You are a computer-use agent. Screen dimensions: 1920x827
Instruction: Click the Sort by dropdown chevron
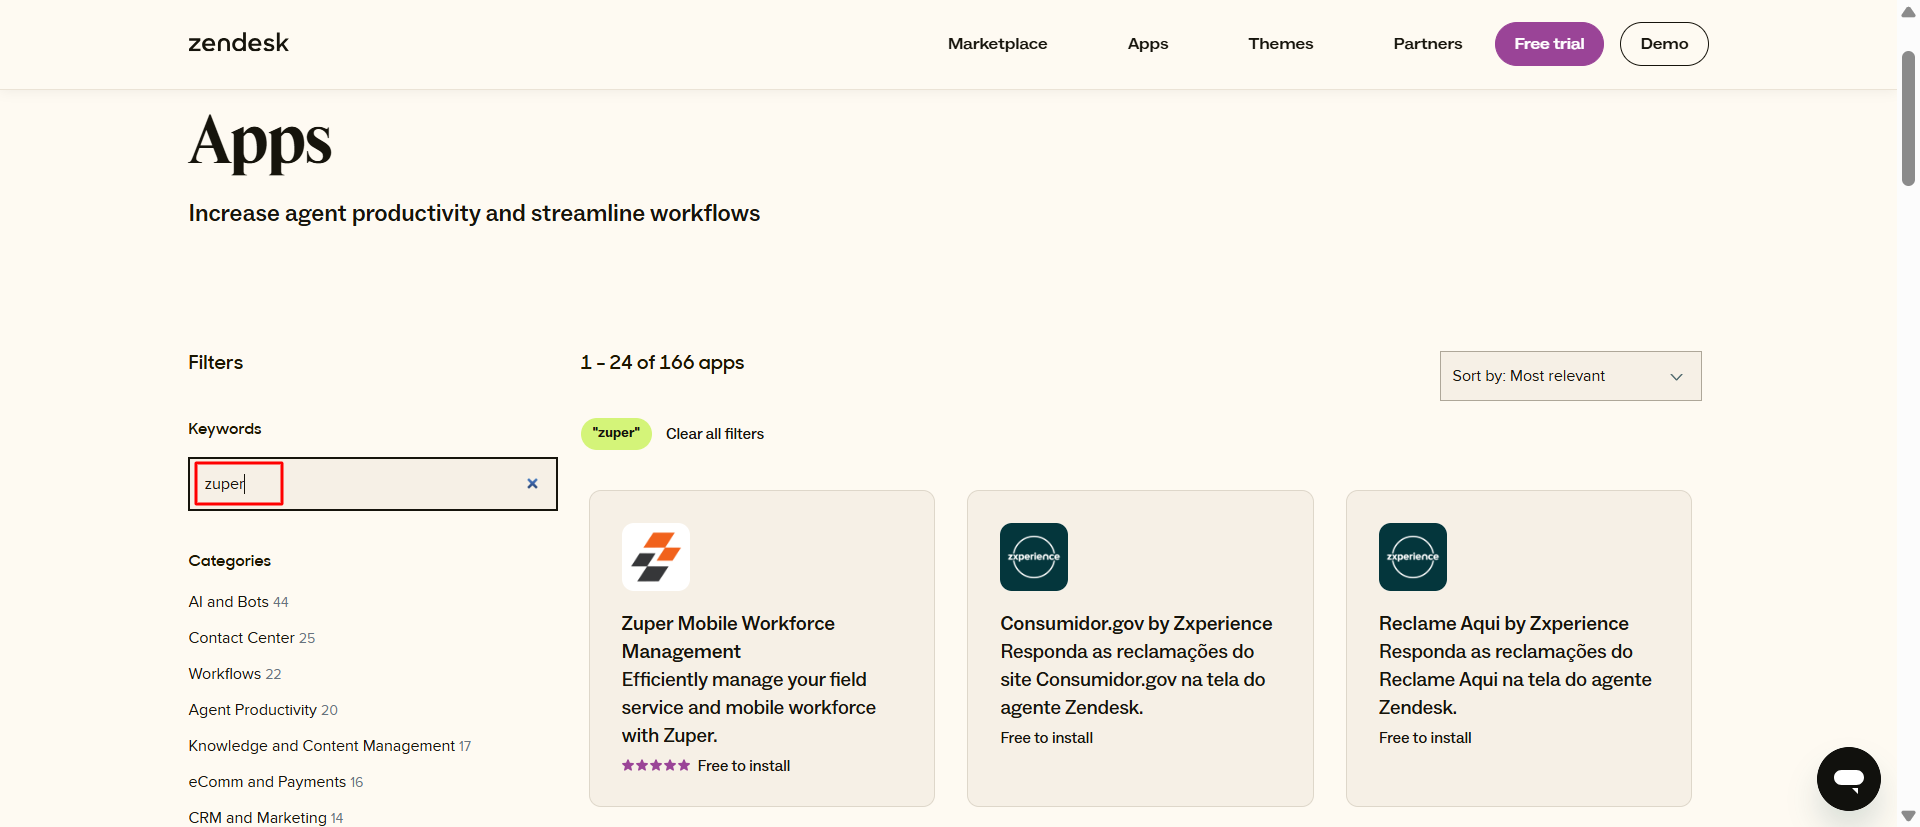click(1677, 377)
